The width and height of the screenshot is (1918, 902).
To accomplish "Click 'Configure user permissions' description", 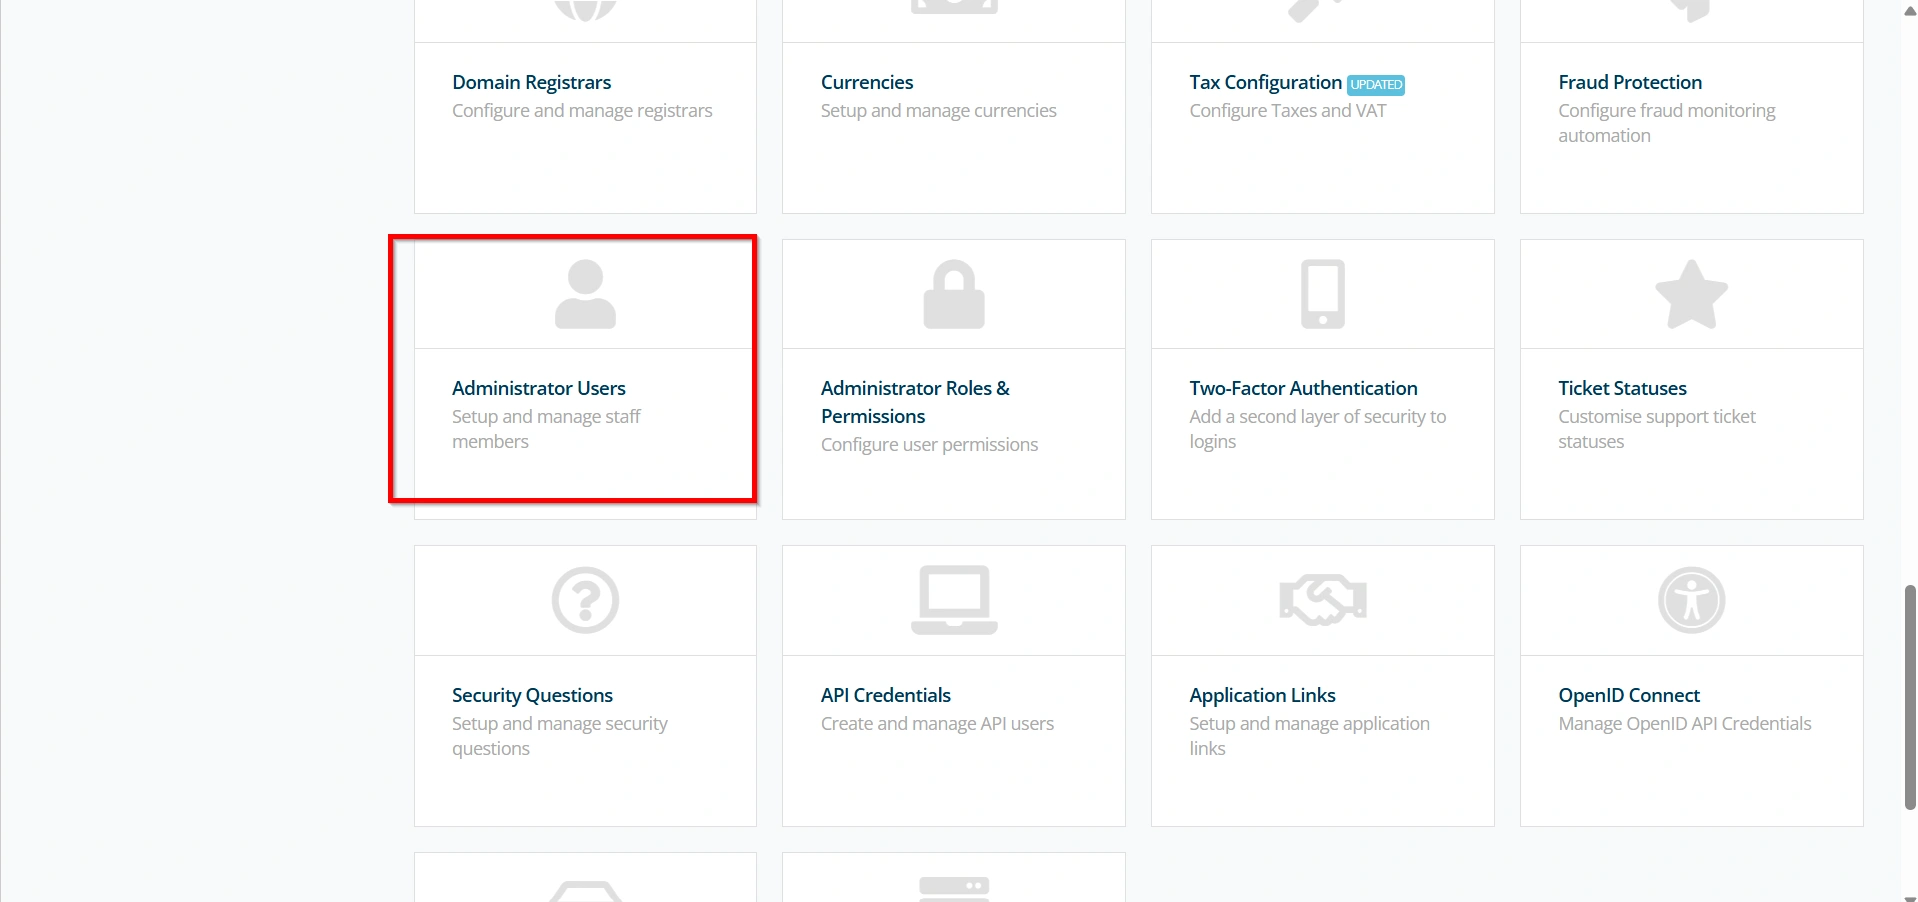I will [929, 445].
